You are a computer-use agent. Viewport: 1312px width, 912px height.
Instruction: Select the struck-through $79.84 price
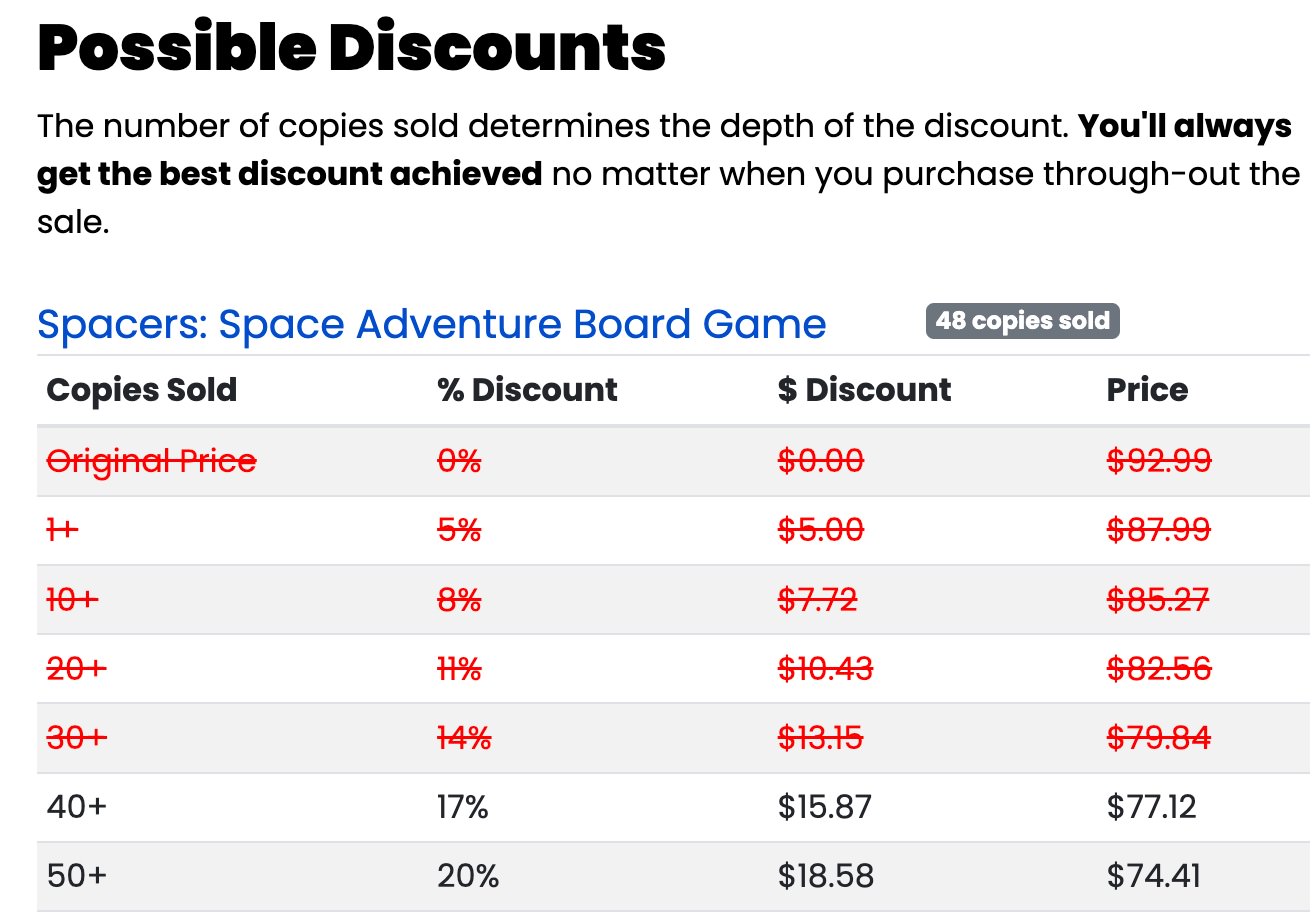[x=1159, y=738]
